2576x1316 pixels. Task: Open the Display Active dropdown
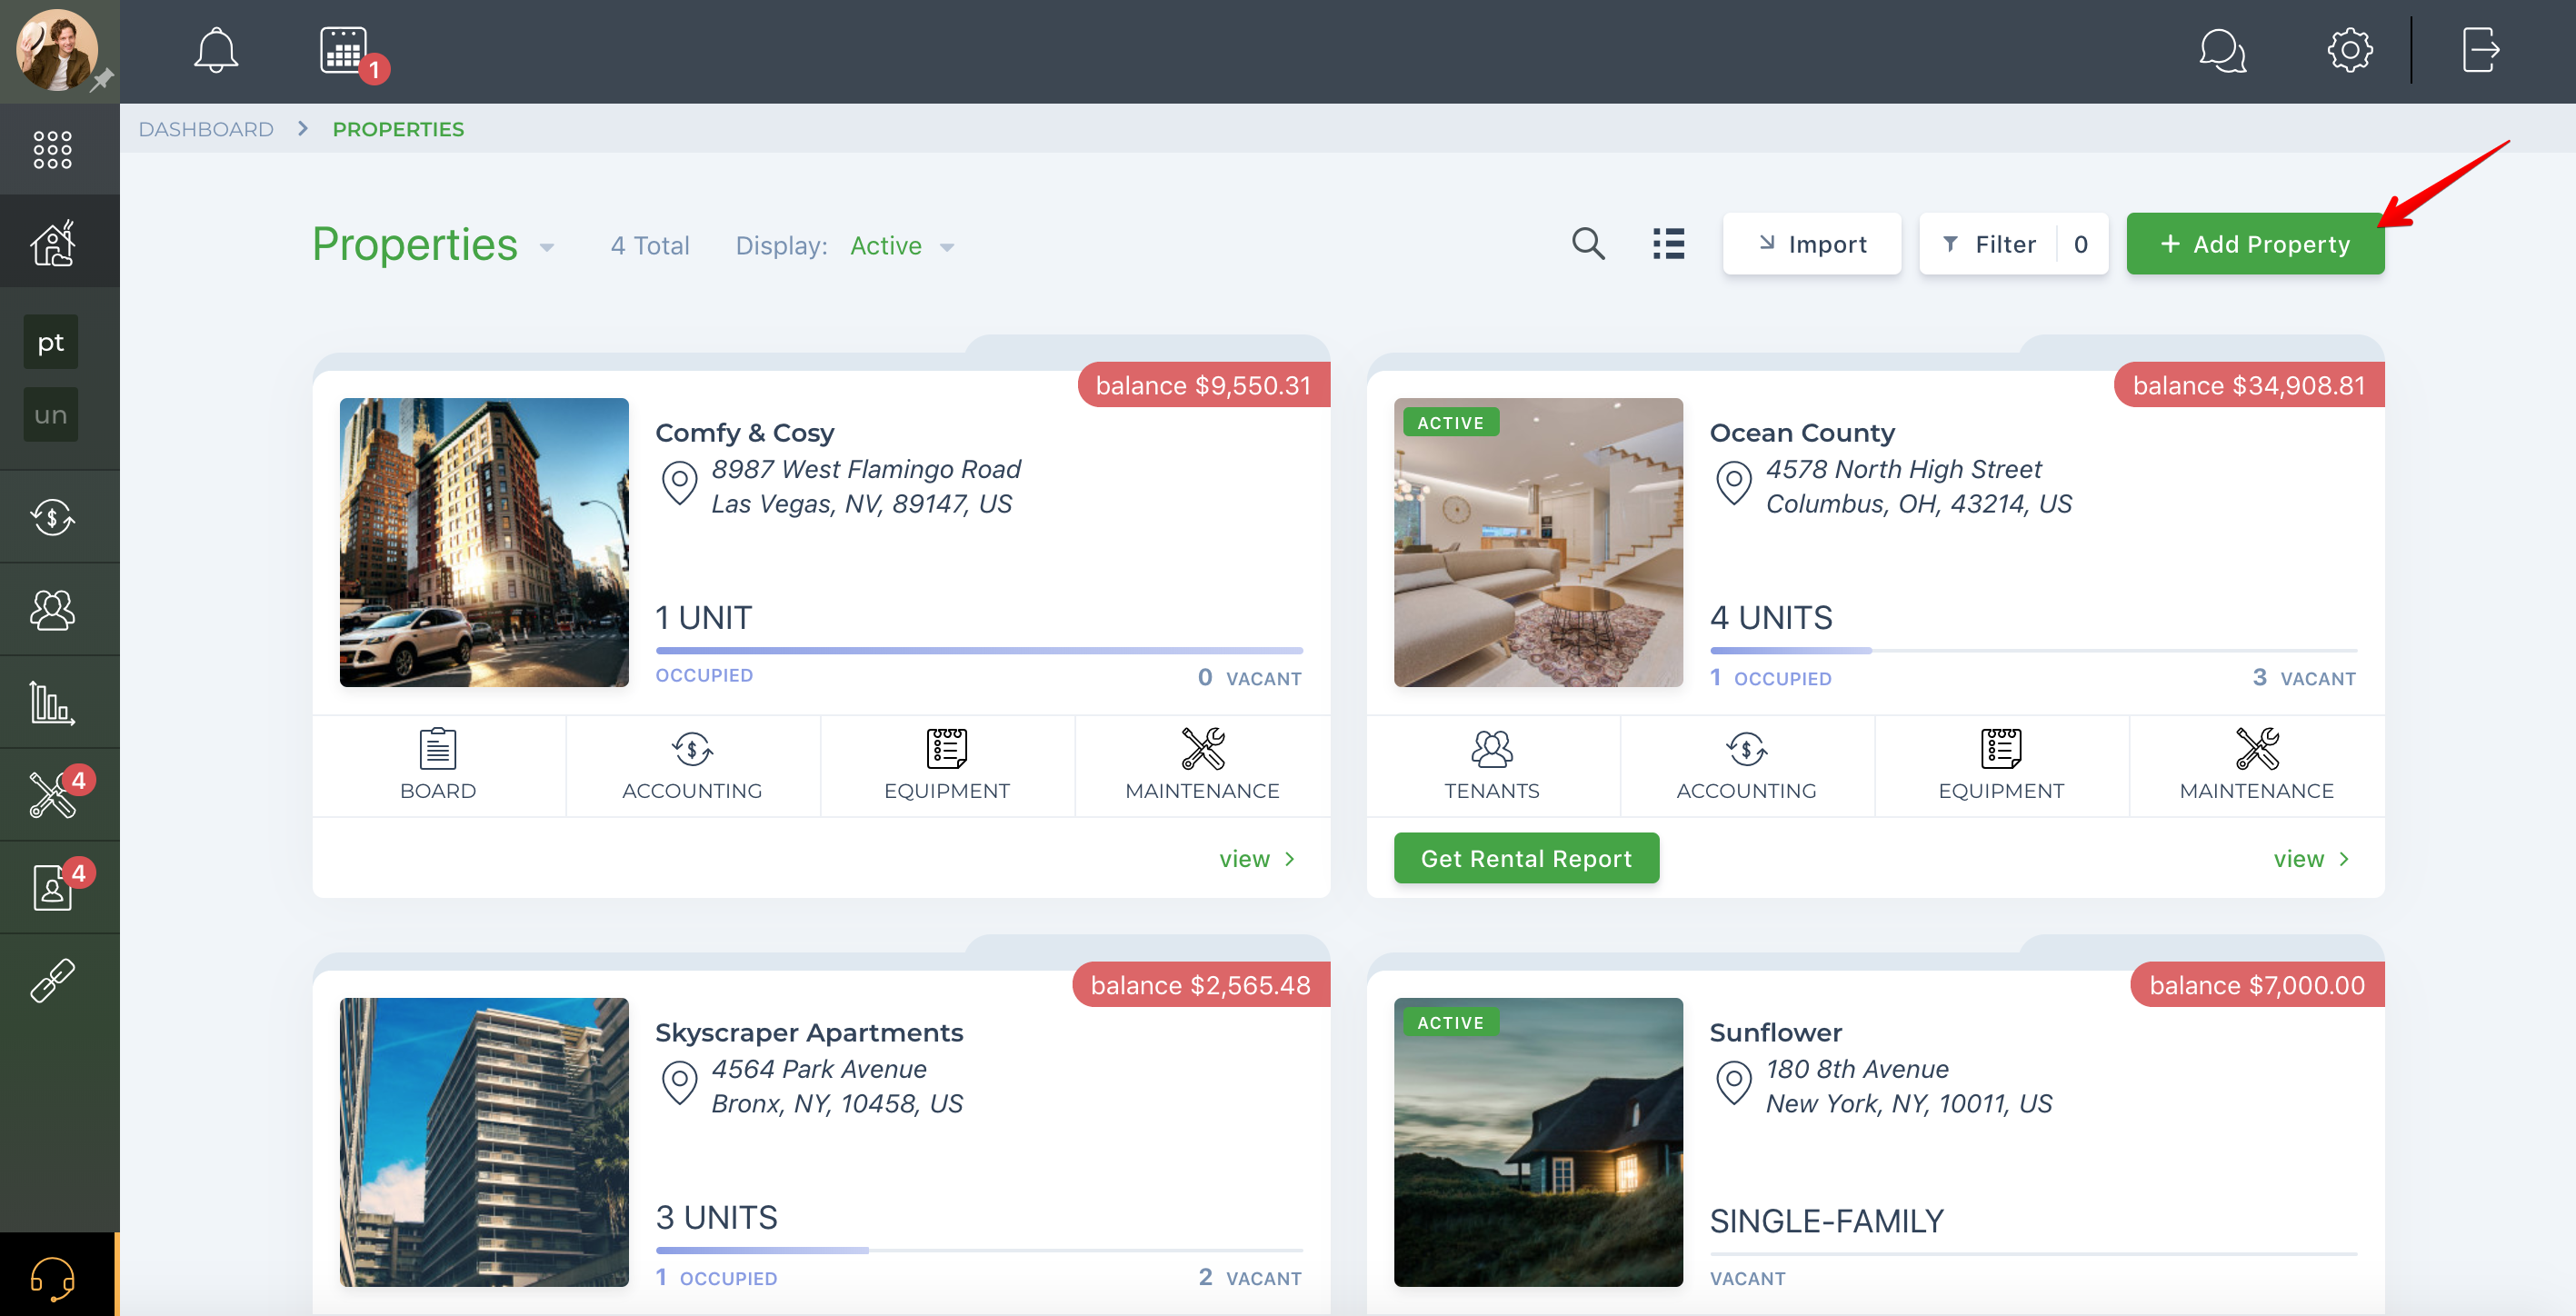point(902,246)
